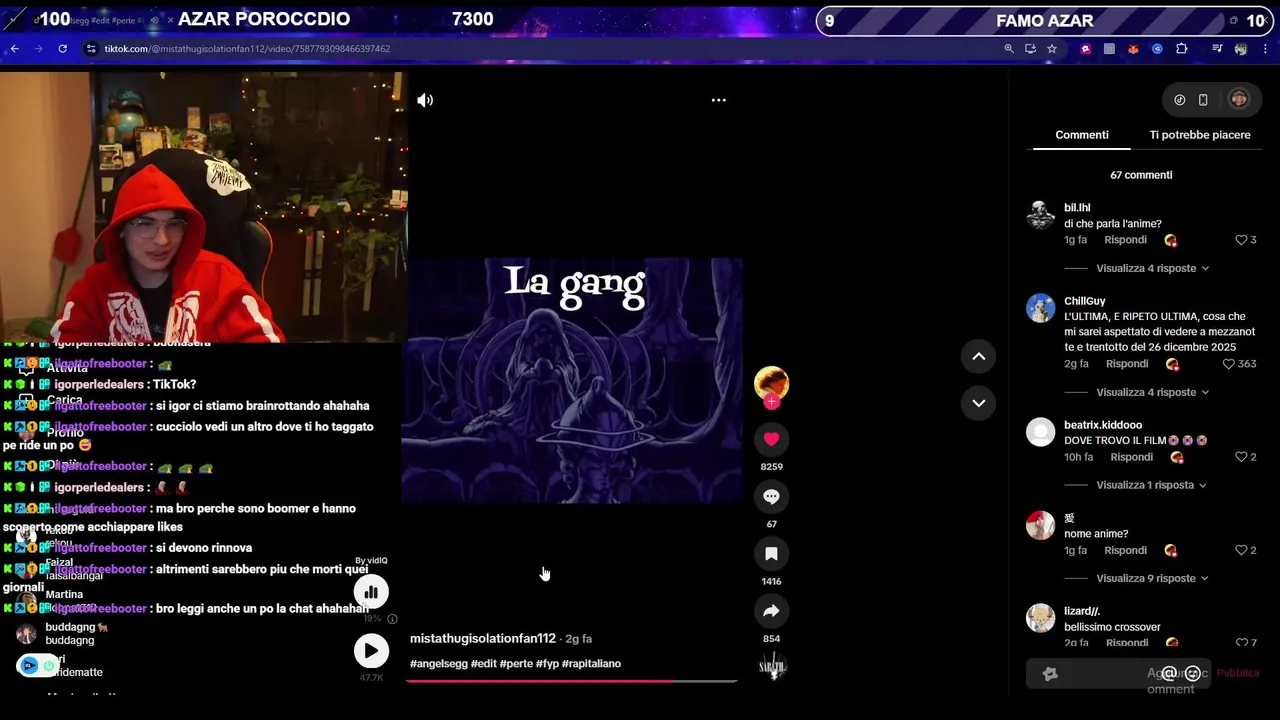Reply to beatrix.kiddooo comment
This screenshot has height=720, width=1280.
[x=1132, y=457]
